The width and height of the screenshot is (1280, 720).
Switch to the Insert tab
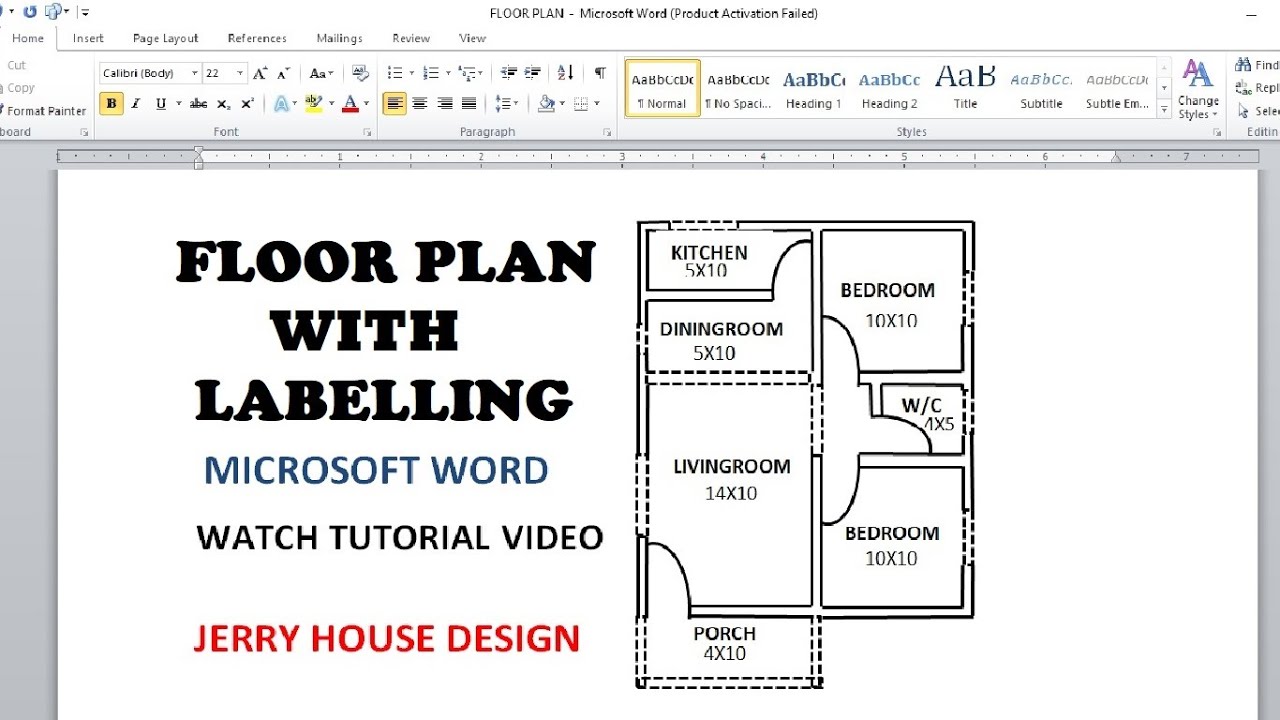88,38
